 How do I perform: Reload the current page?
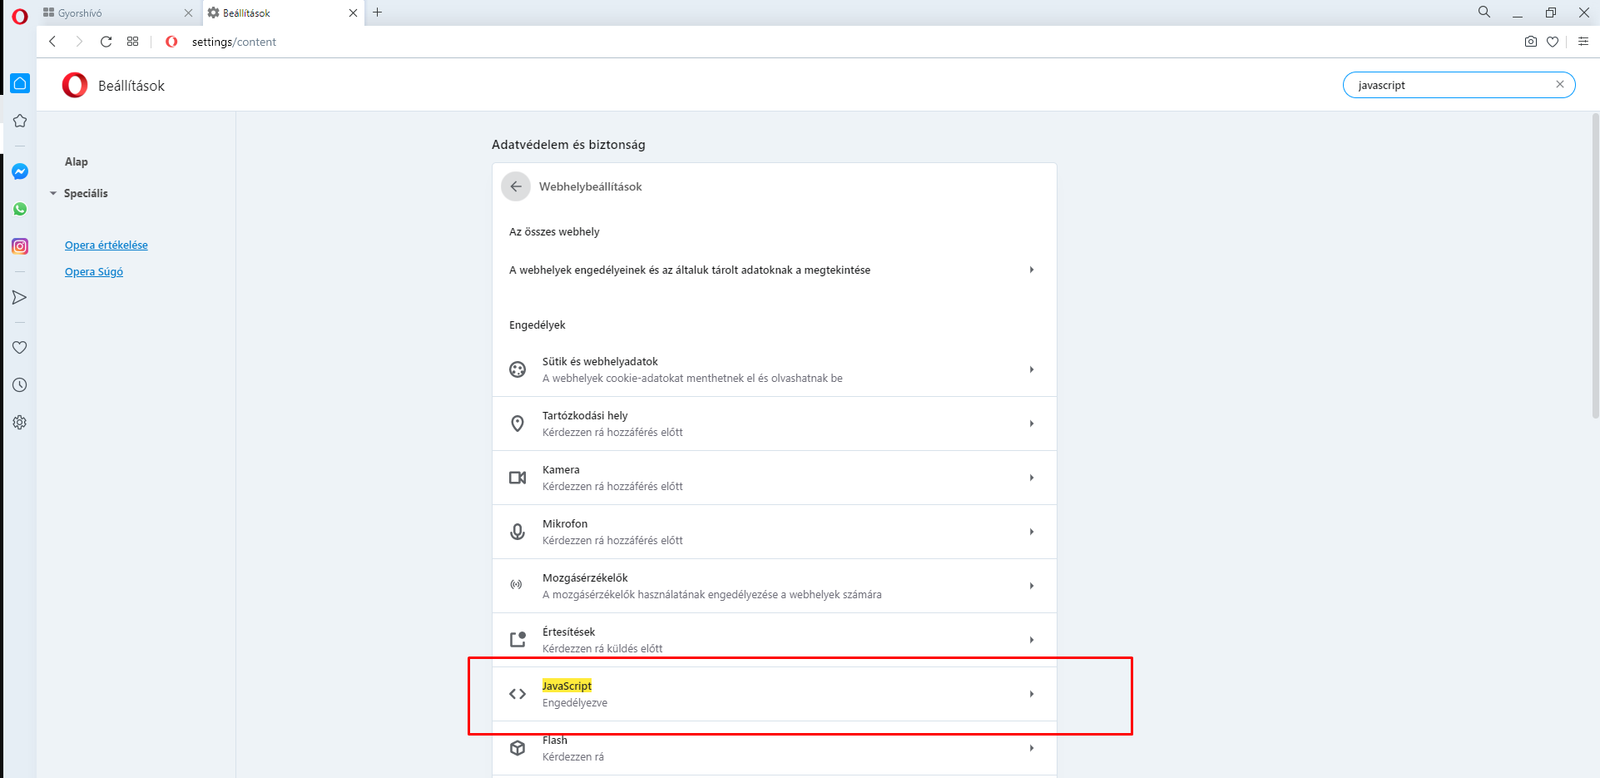106,42
